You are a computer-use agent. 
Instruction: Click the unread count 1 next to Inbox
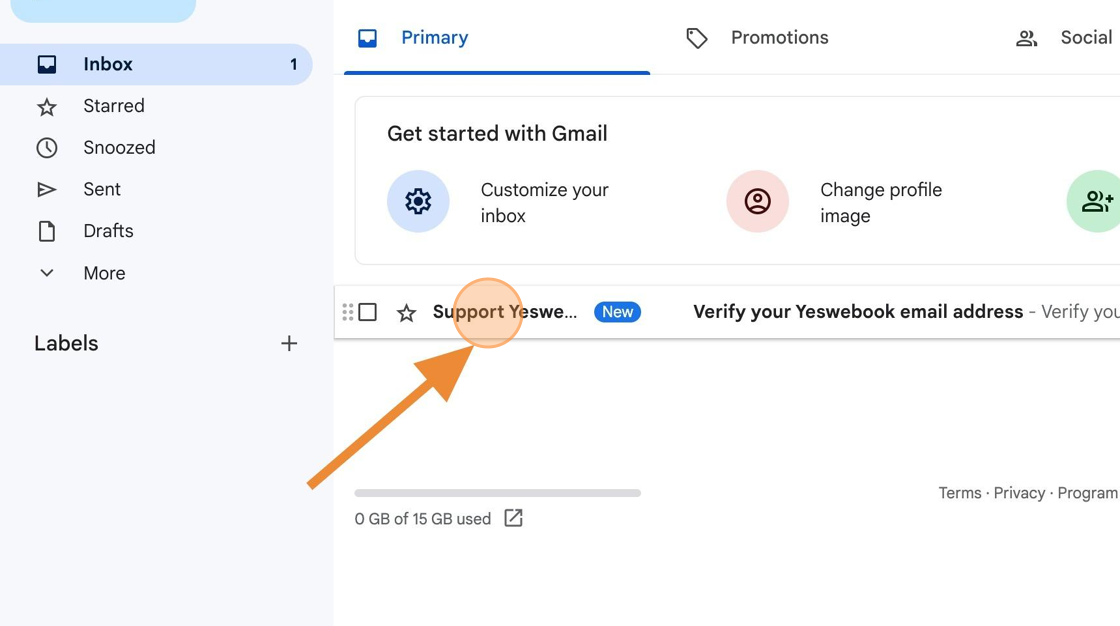click(294, 64)
